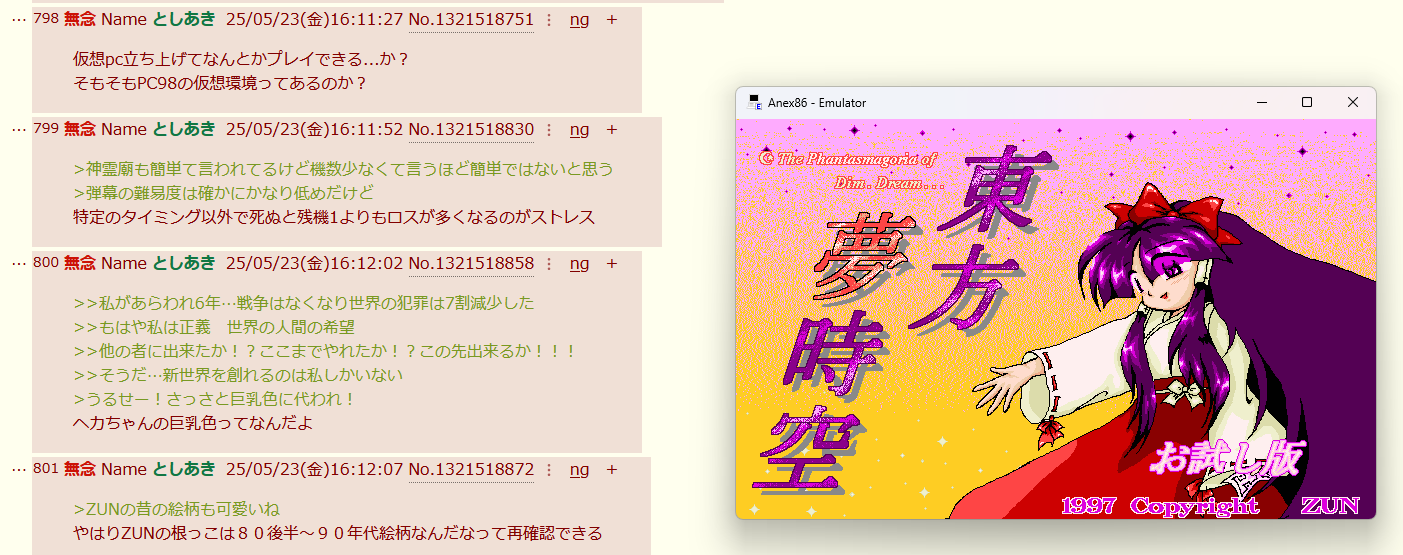
Task: Click the + icon on post 799
Action: [612, 130]
